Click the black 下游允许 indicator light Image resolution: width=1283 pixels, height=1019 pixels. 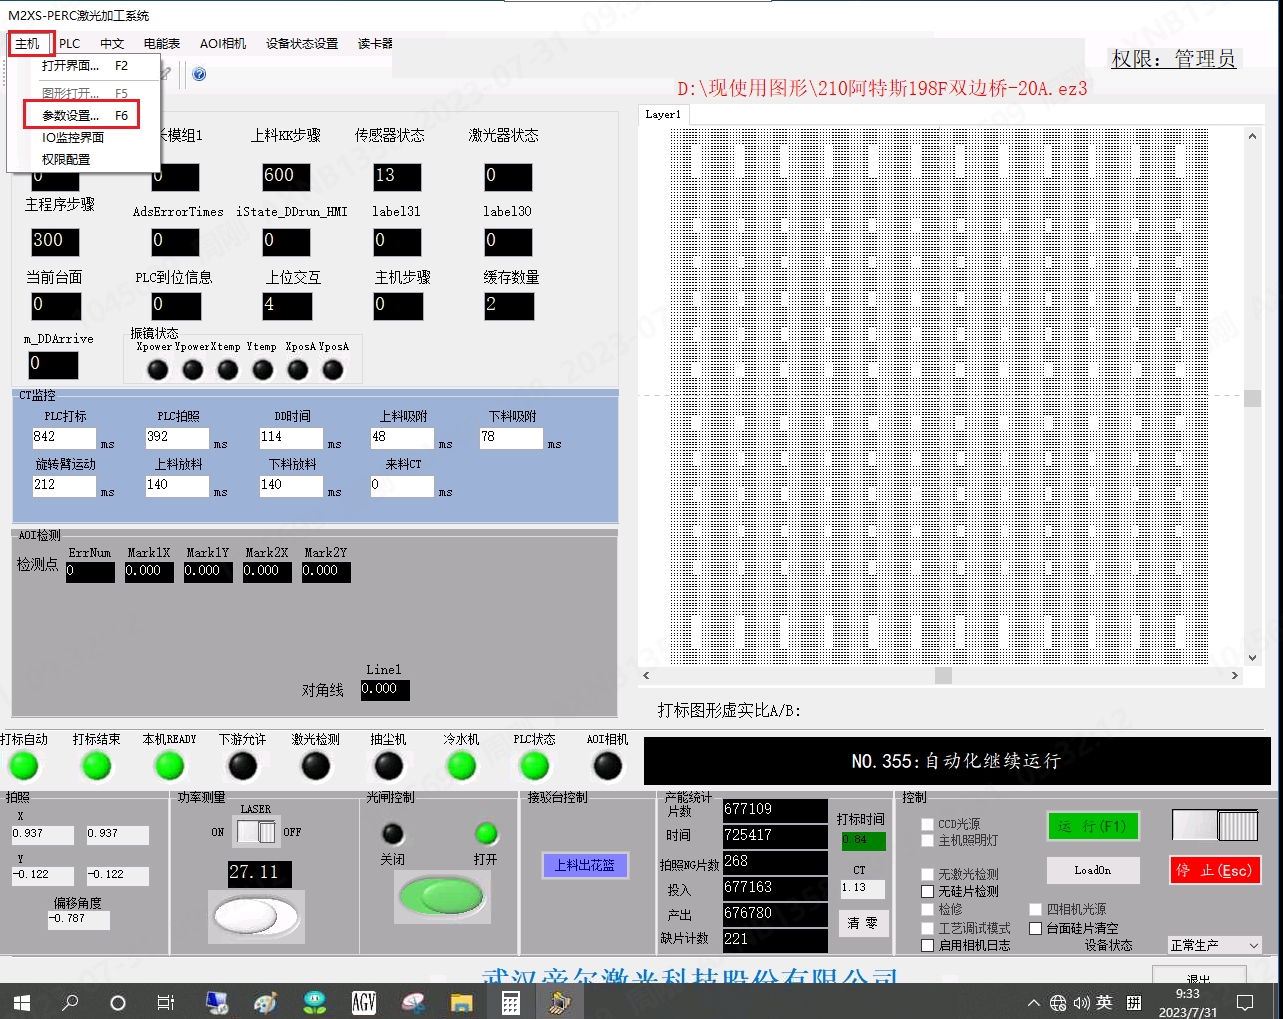point(243,766)
